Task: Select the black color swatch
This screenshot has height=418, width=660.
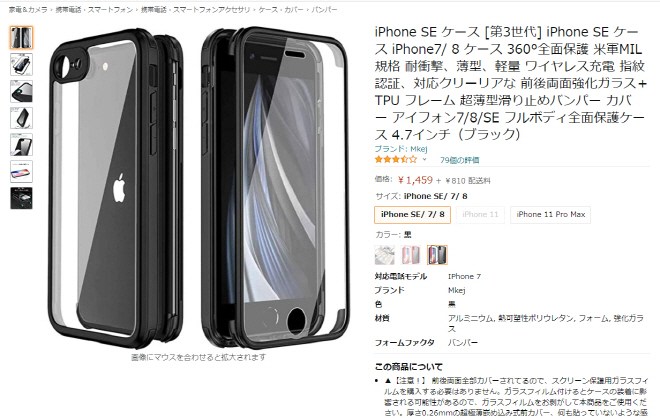Action: click(437, 255)
